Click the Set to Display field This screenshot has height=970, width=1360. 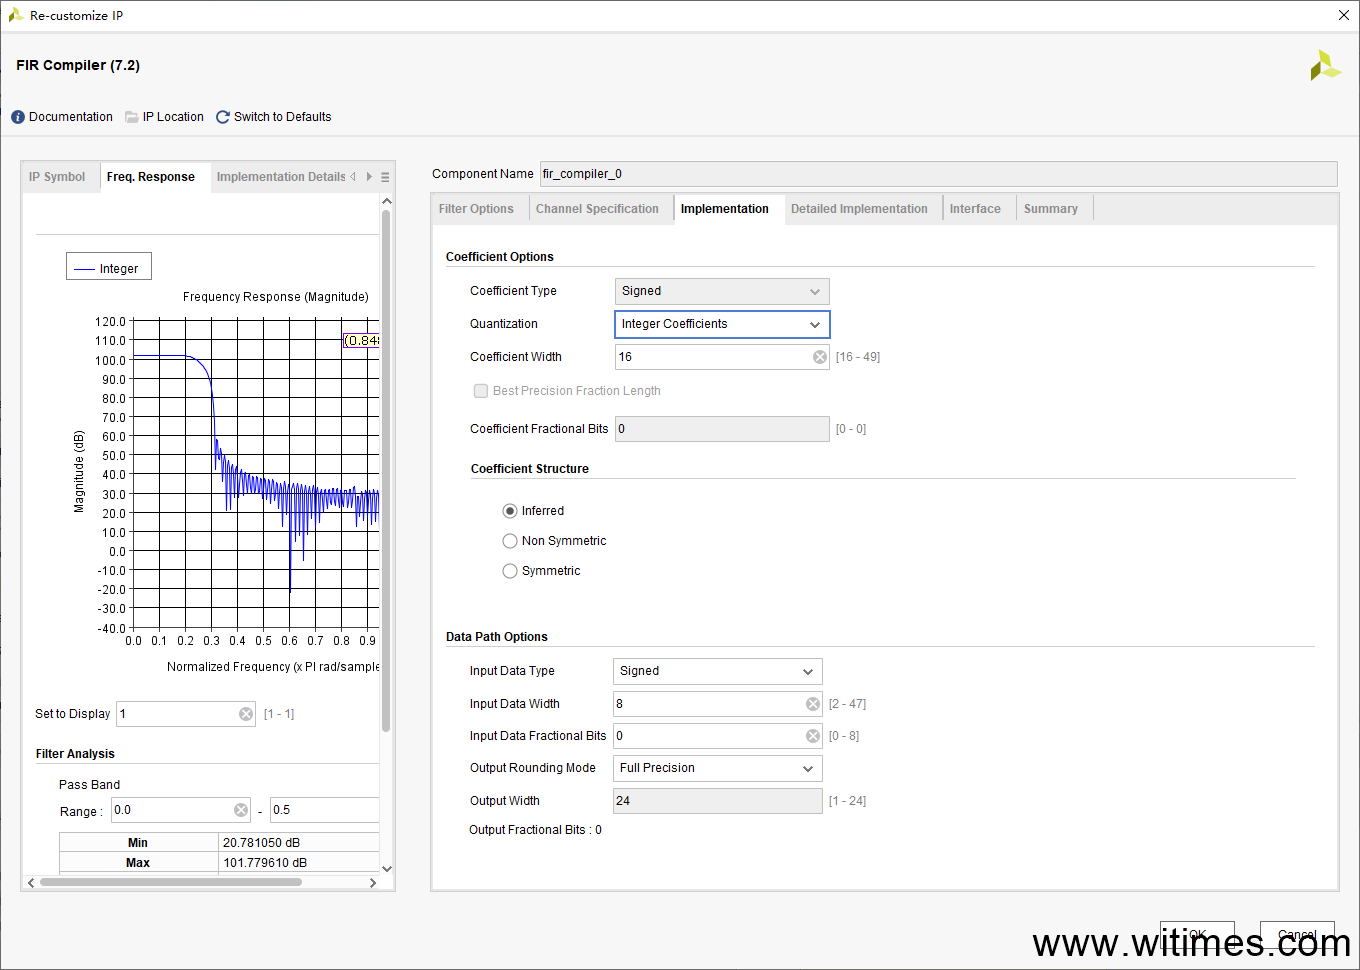186,714
